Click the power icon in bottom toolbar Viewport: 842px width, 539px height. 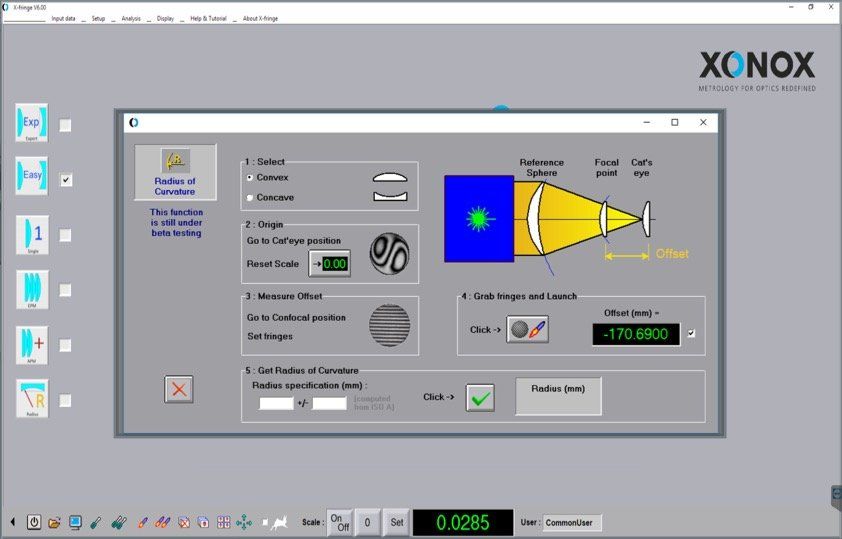34,522
